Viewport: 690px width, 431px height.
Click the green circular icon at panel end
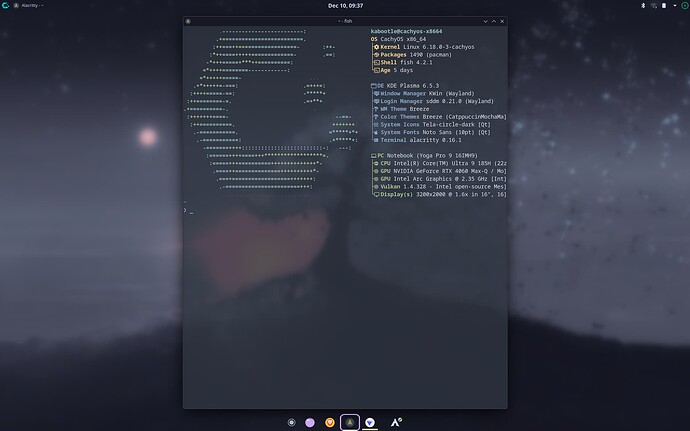coord(685,6)
